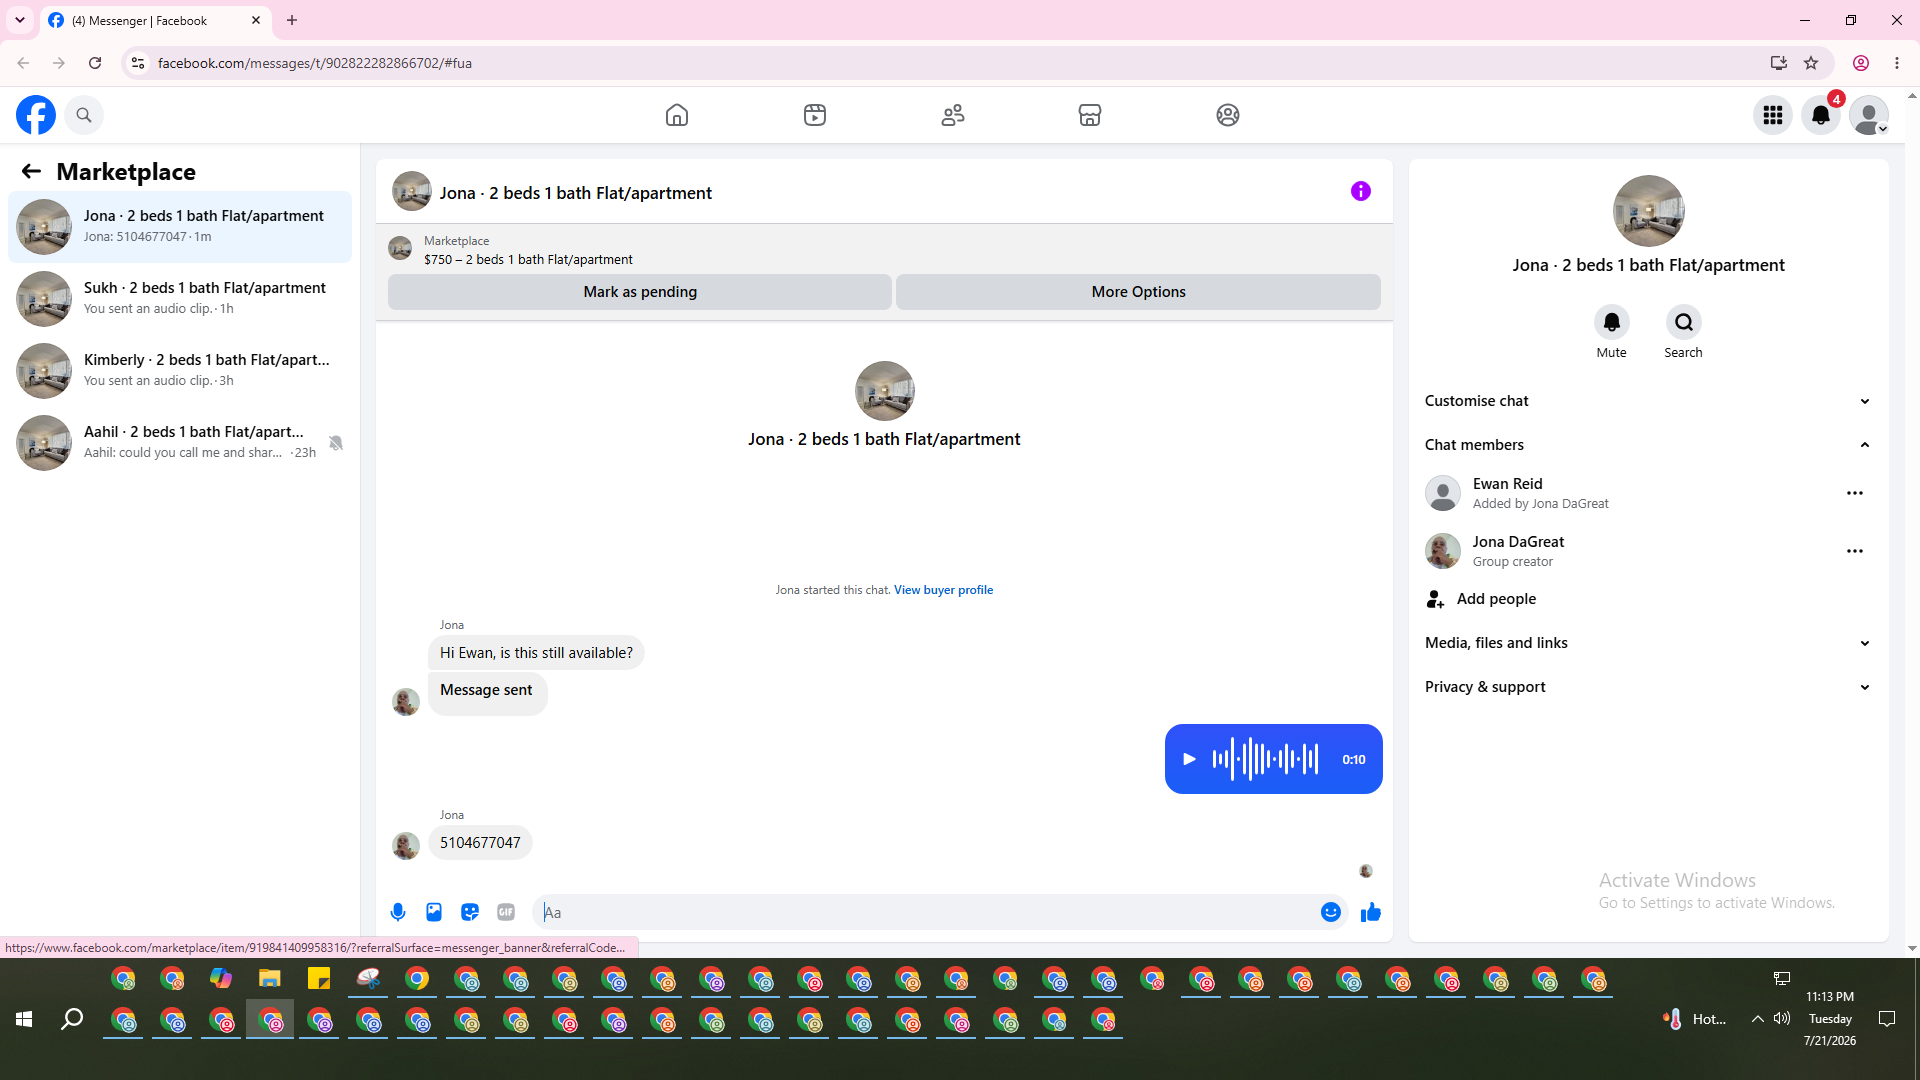This screenshot has width=1920, height=1080.
Task: Open the Reels video icon
Action: coord(815,115)
